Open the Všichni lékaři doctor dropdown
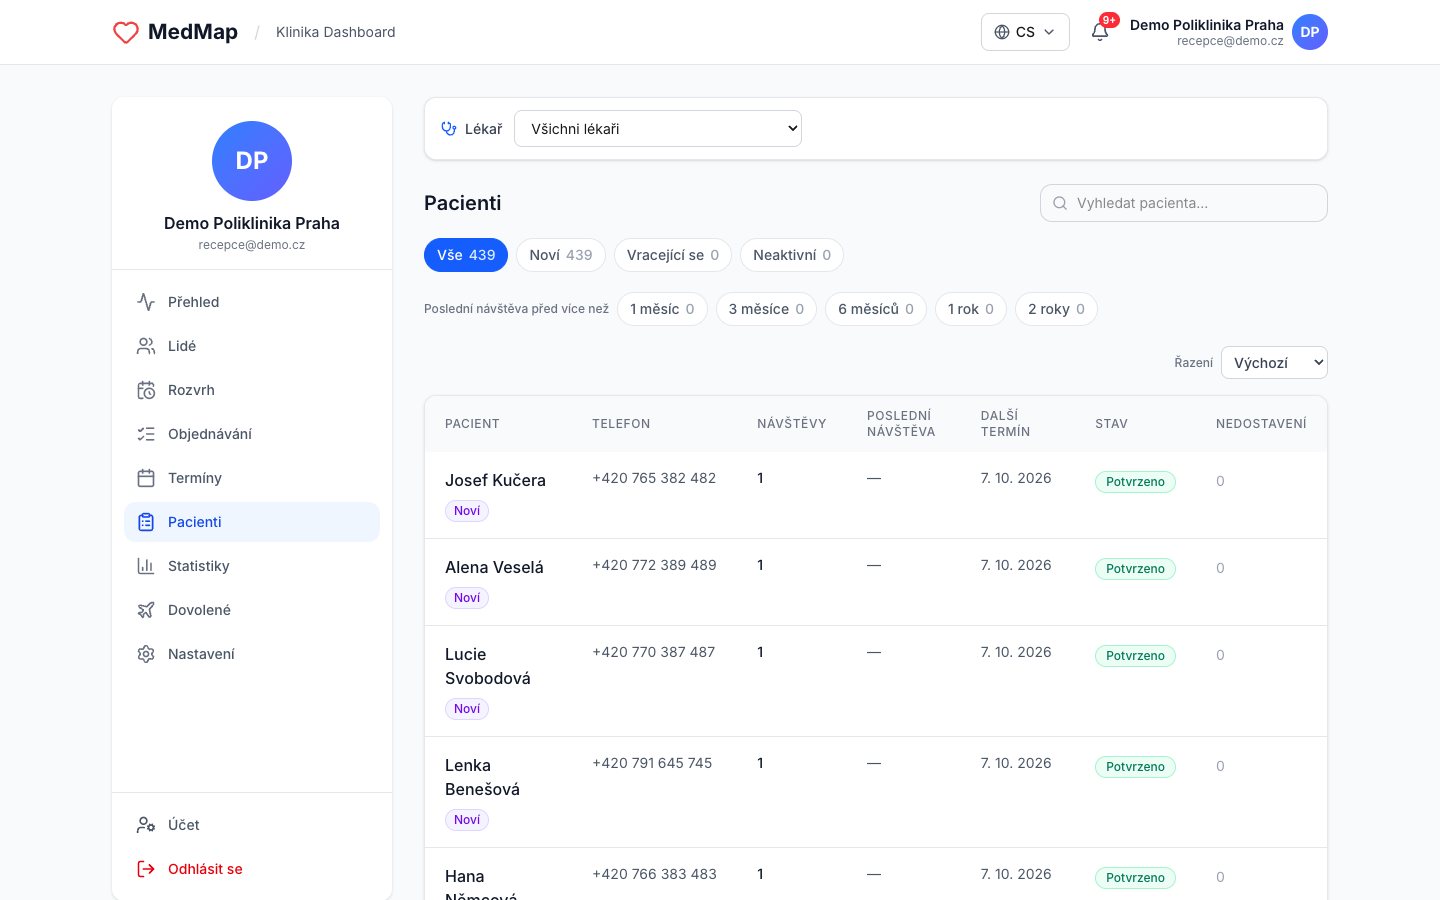1440x900 pixels. click(658, 129)
